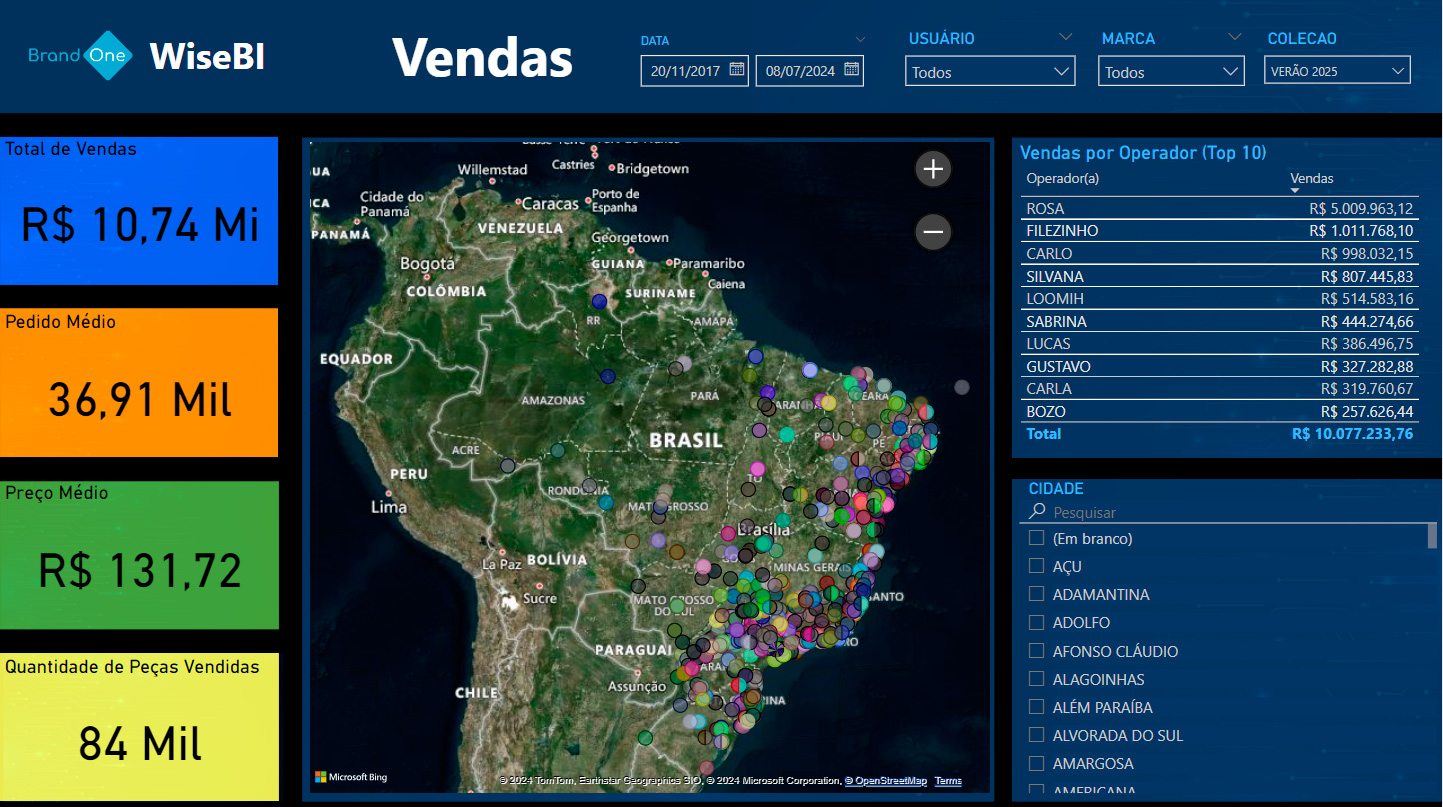Click the Vendas column sort arrow

(x=1295, y=190)
